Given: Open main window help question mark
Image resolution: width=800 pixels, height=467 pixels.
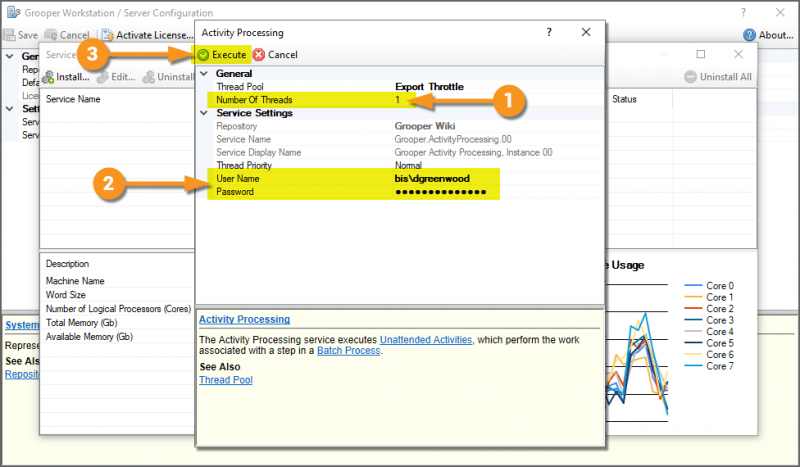Looking at the screenshot, I should point(743,12).
